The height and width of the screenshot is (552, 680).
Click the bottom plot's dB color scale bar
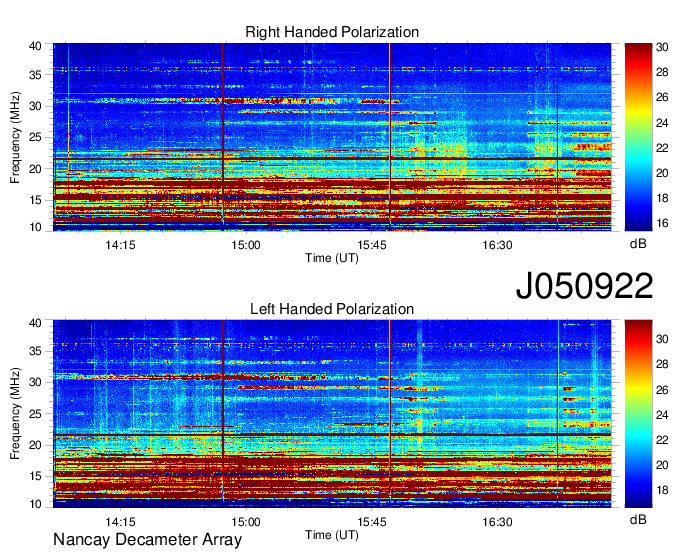click(x=638, y=414)
